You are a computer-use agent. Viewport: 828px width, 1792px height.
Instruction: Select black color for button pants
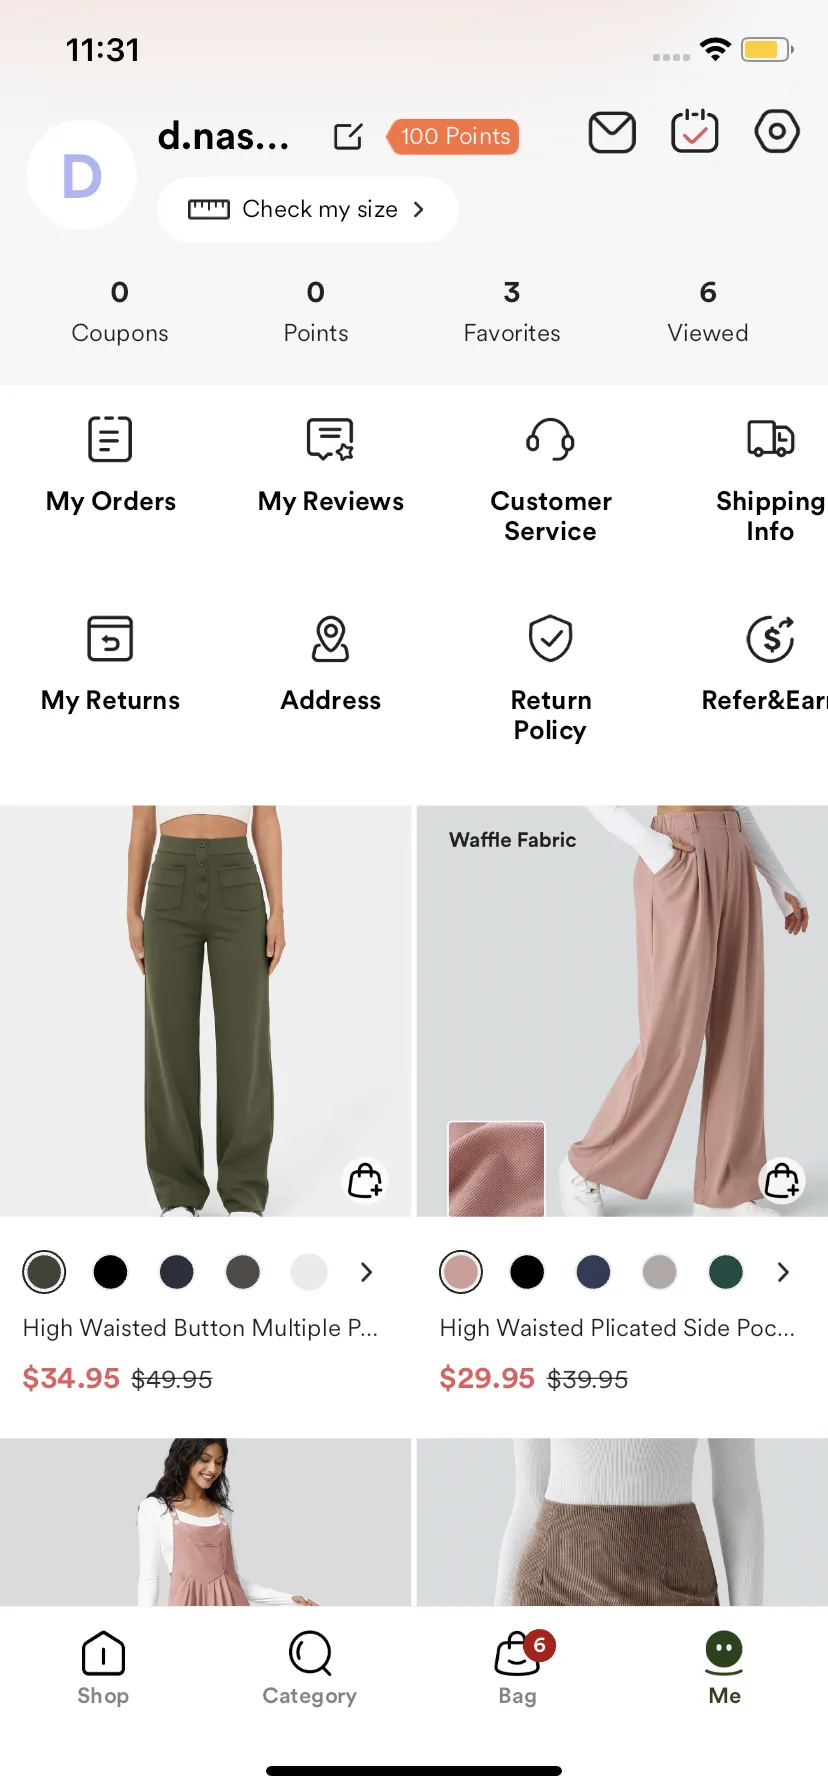111,1272
